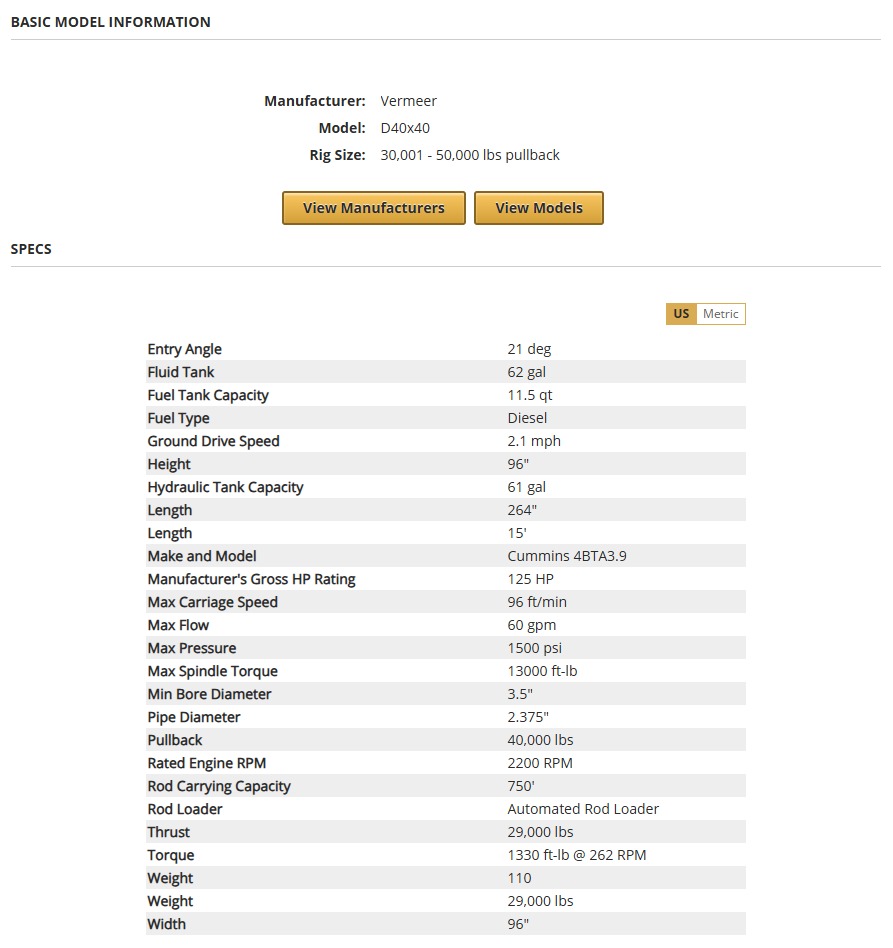Screen dimensions: 893x948
Task: Select the US units toggle
Action: click(x=681, y=314)
